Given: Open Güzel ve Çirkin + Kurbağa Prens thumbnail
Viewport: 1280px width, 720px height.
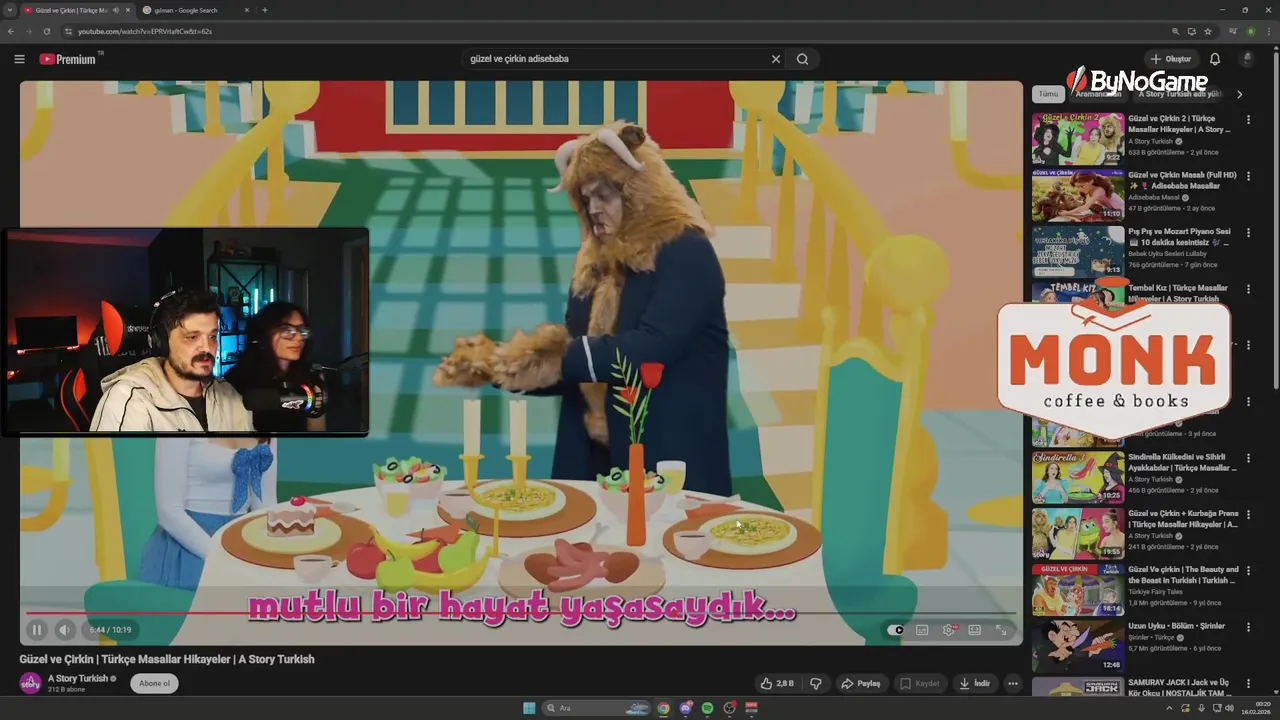Looking at the screenshot, I should click(x=1078, y=533).
